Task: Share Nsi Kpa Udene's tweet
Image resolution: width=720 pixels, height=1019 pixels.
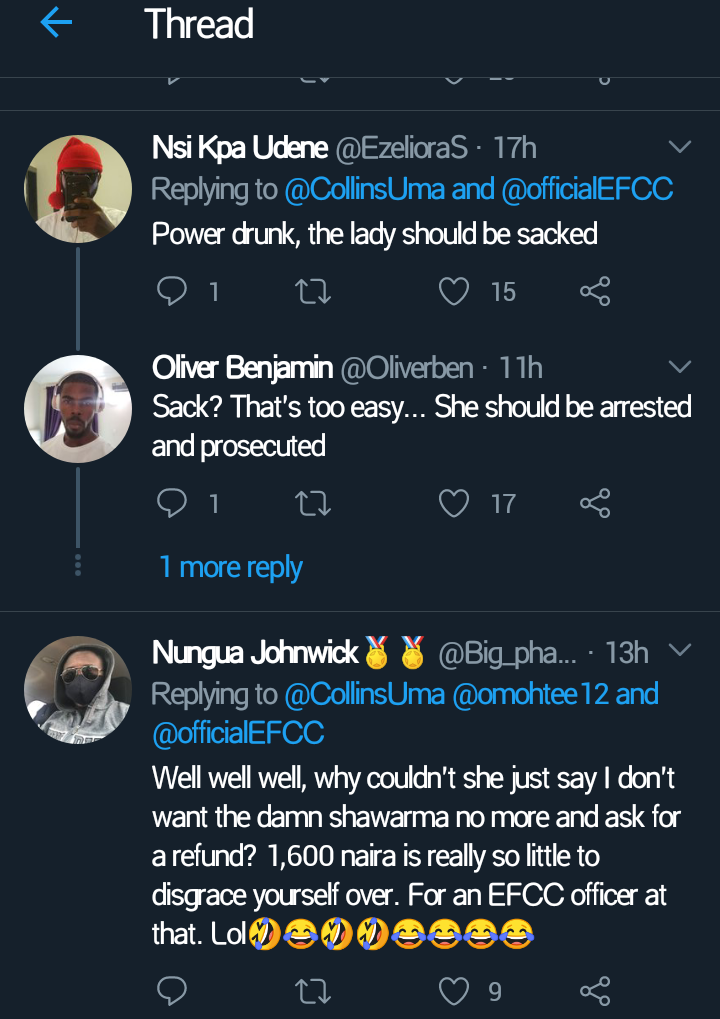Action: [x=595, y=291]
